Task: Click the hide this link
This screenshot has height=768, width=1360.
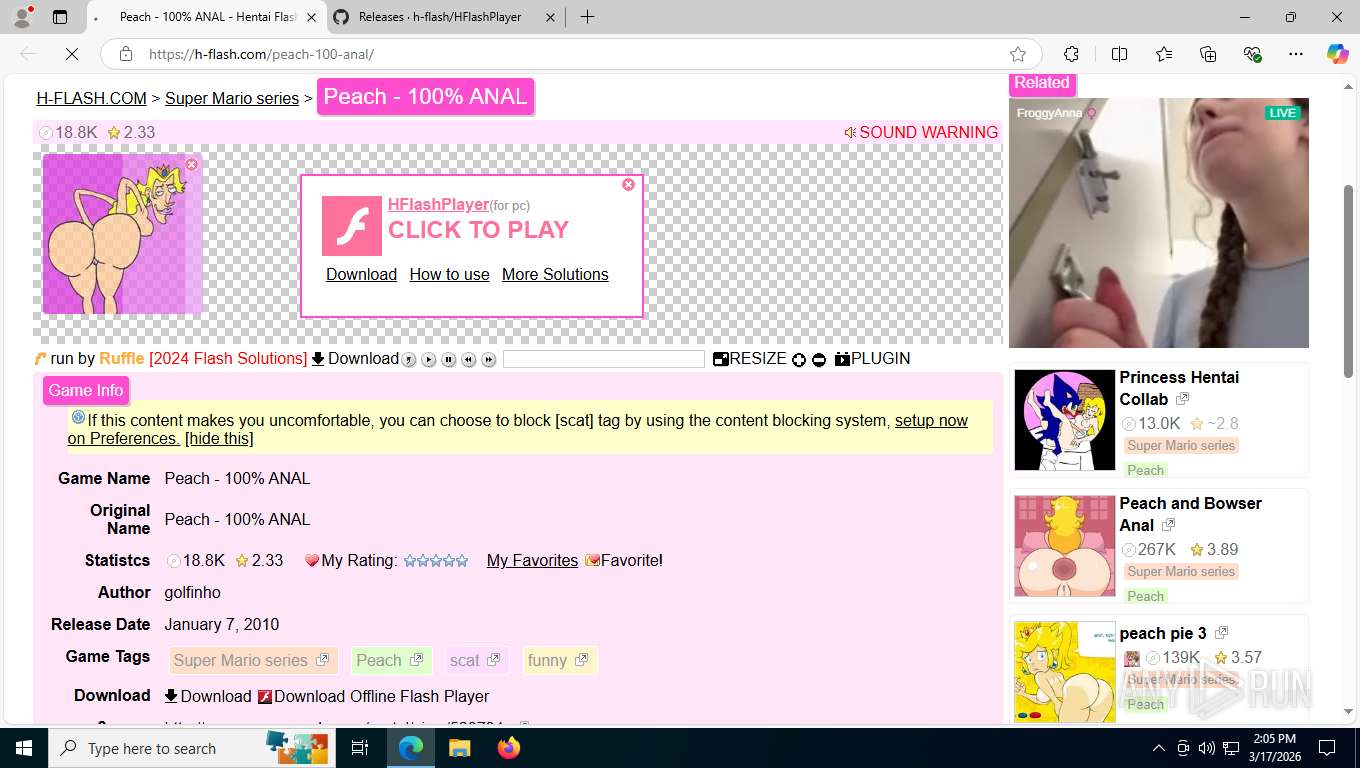Action: 219,438
